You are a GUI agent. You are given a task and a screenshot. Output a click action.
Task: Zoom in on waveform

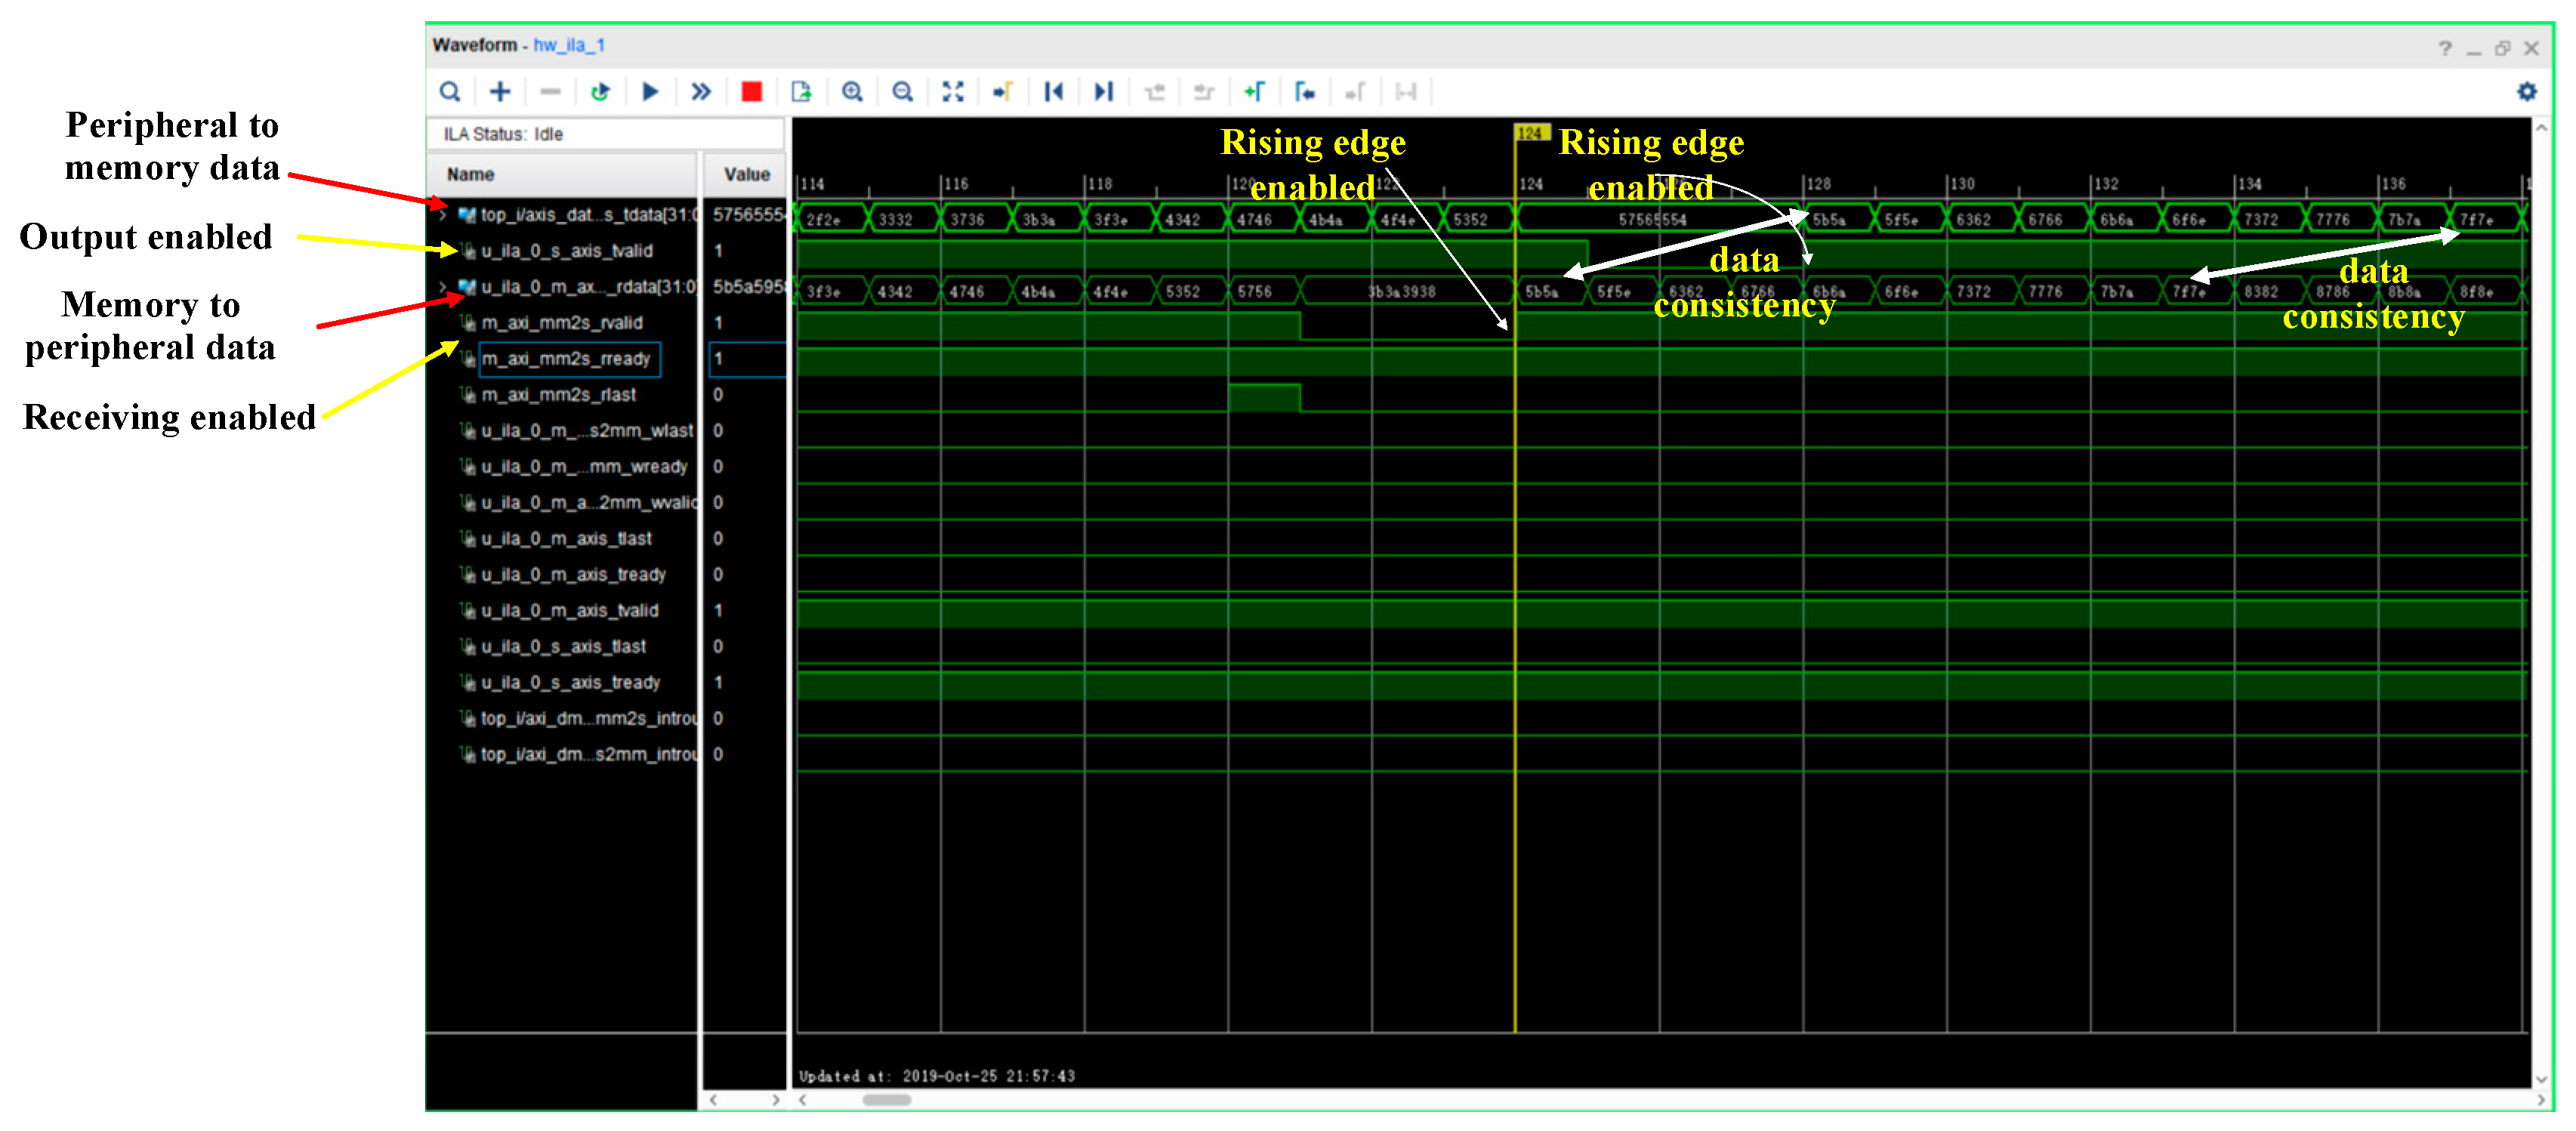click(852, 92)
